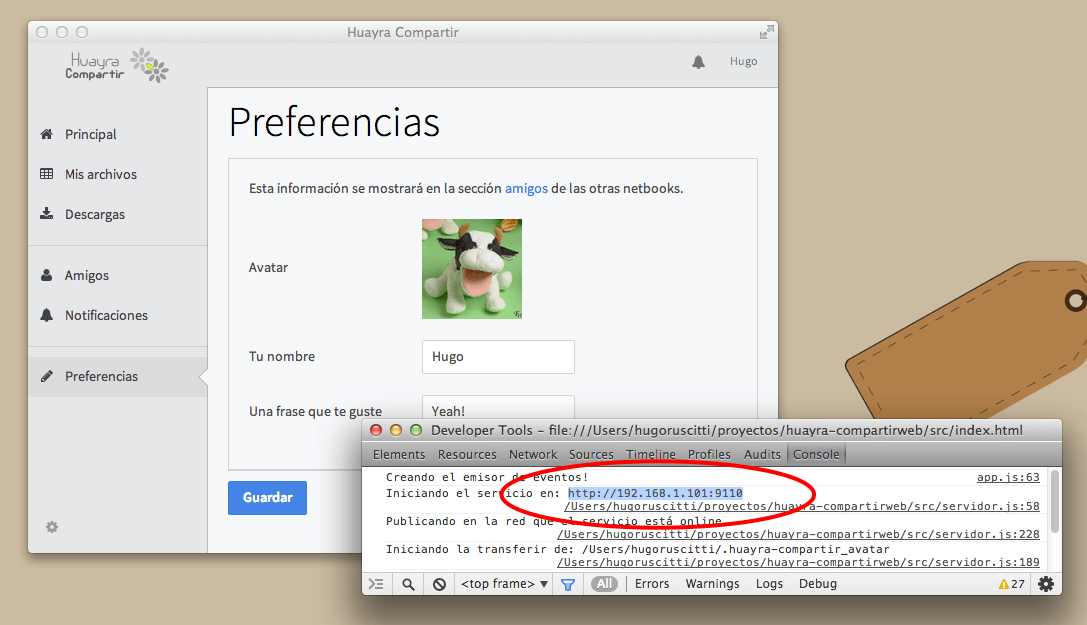
Task: Open Descargas from the sidebar
Action: (95, 214)
